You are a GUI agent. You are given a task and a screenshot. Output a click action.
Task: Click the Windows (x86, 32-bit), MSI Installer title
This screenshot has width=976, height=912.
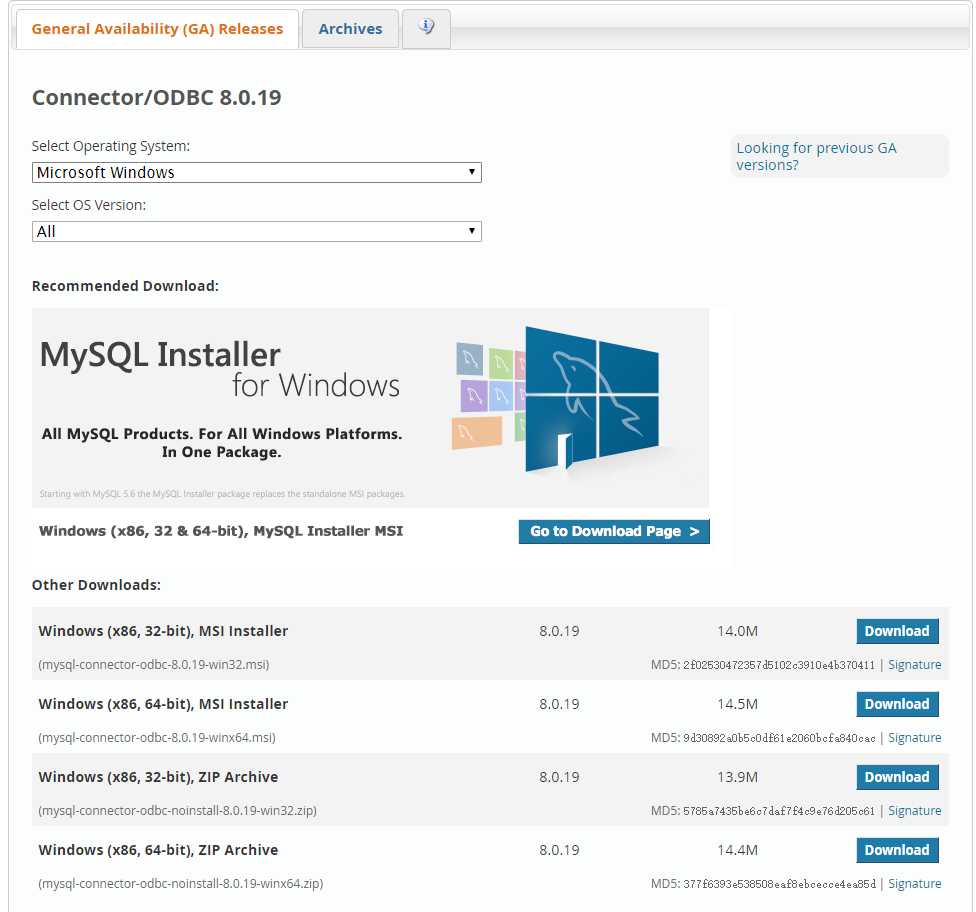163,631
